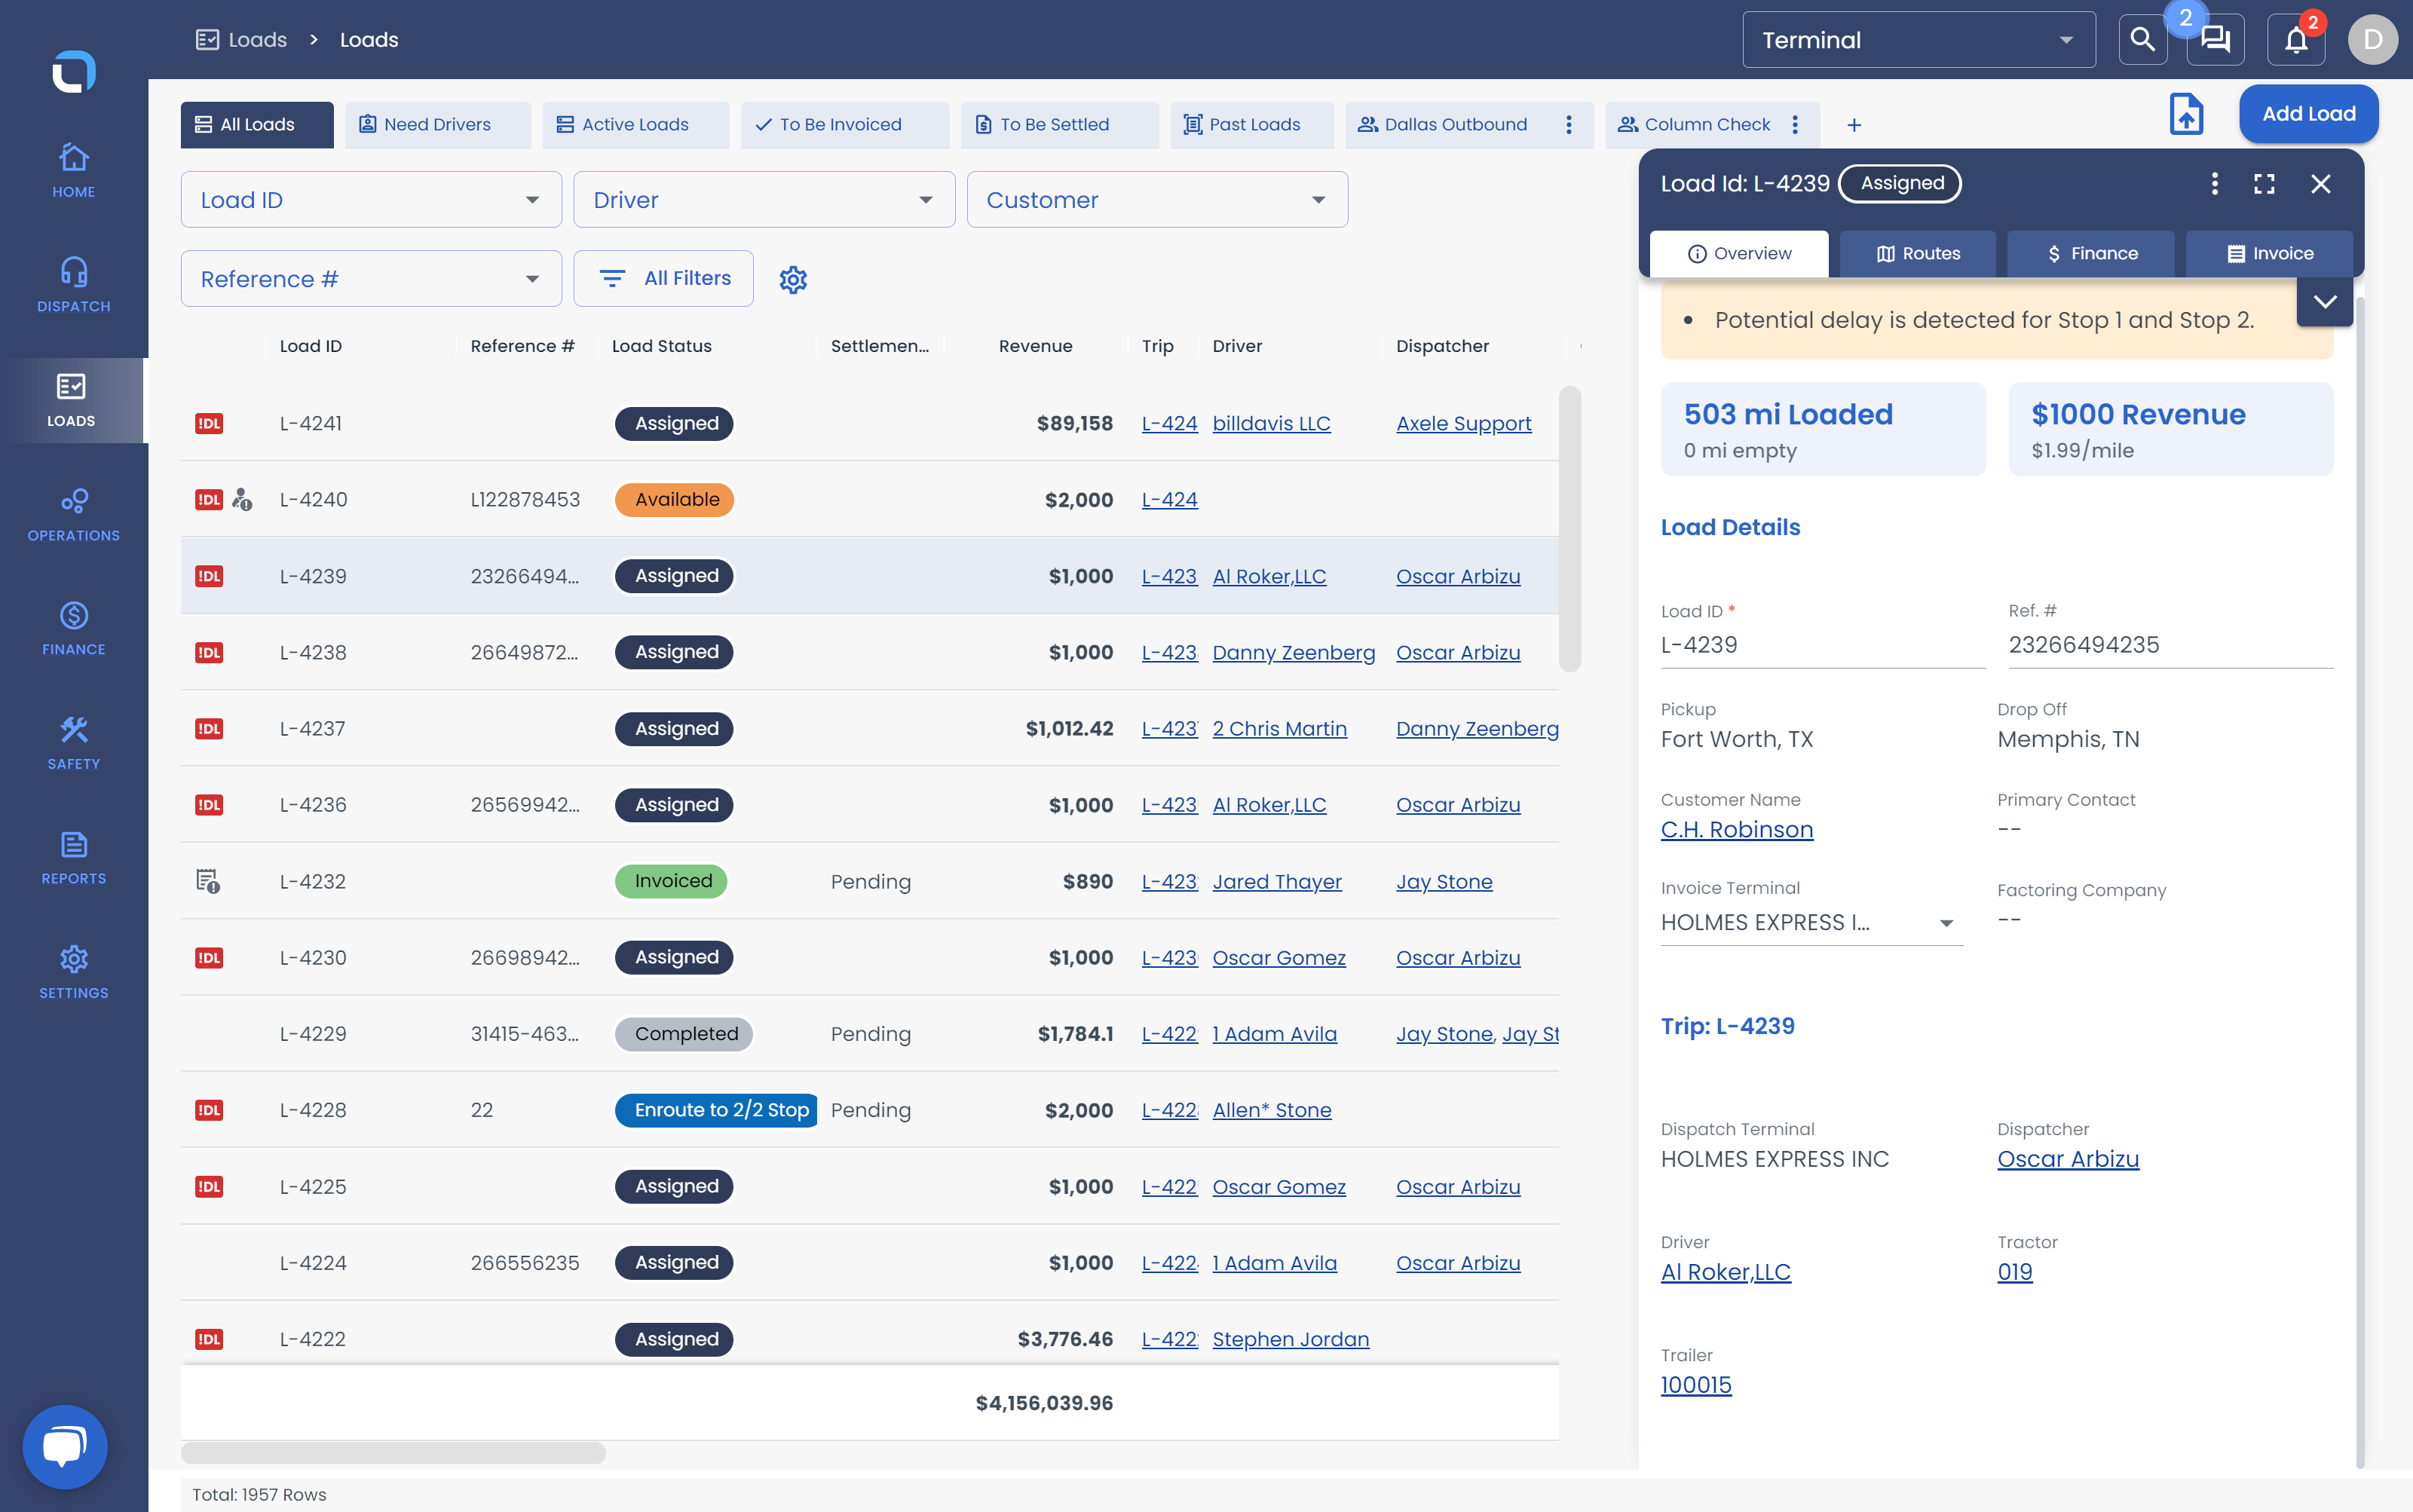Open the Load ID filter dropdown
This screenshot has width=2413, height=1512.
coord(371,200)
